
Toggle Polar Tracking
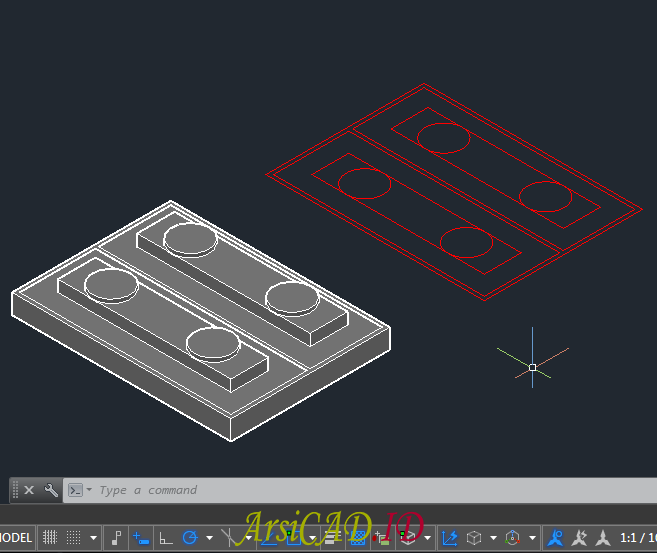coord(190,537)
